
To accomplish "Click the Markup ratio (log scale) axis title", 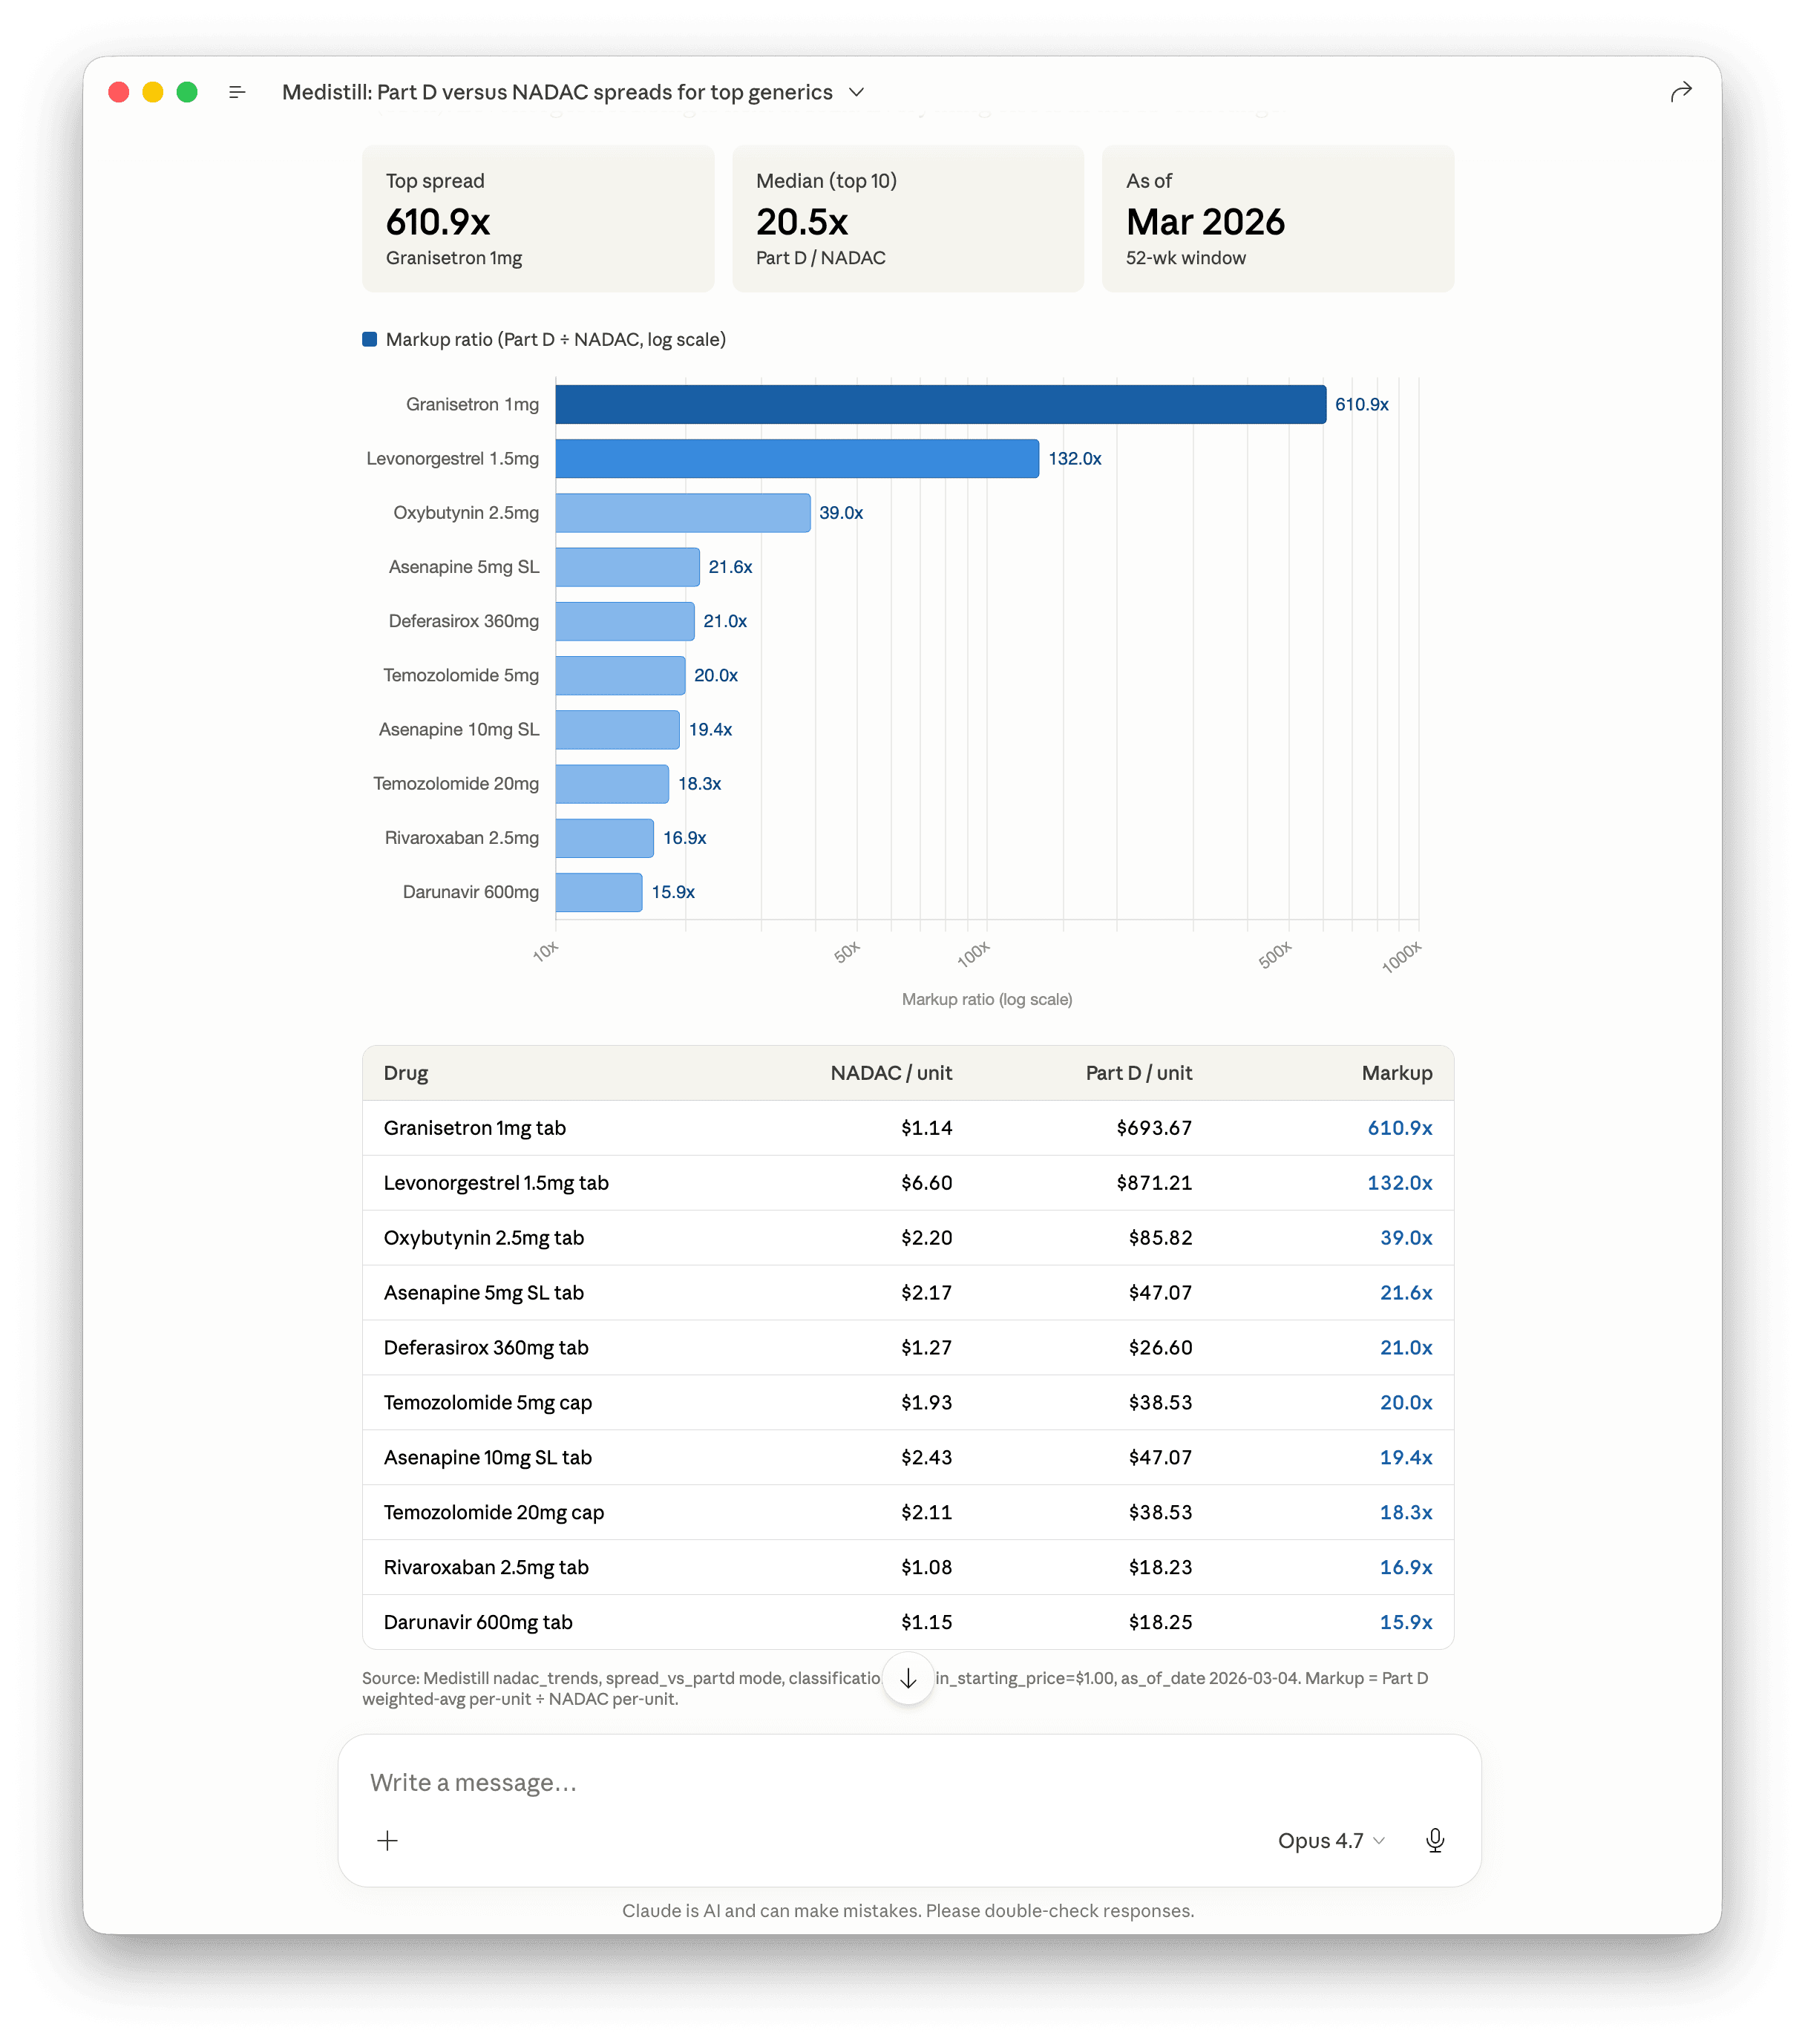I will (987, 999).
